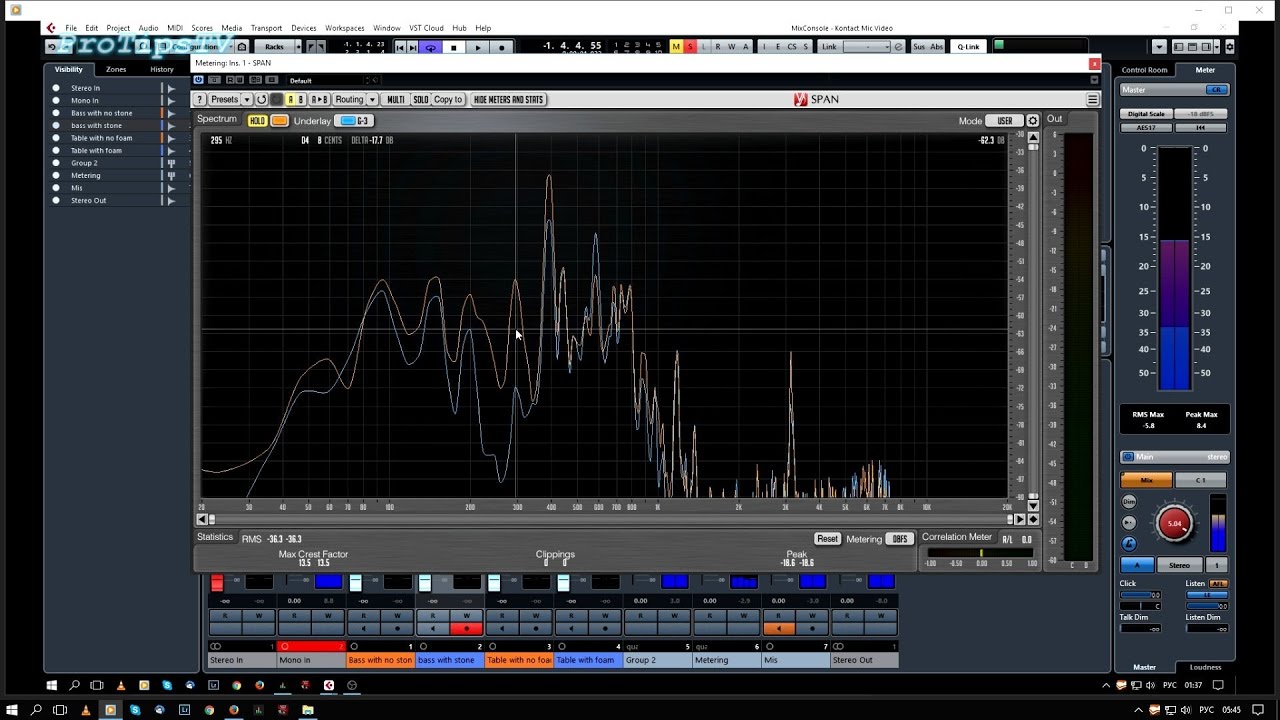
Task: Click the DBFS metering selector
Action: [900, 539]
